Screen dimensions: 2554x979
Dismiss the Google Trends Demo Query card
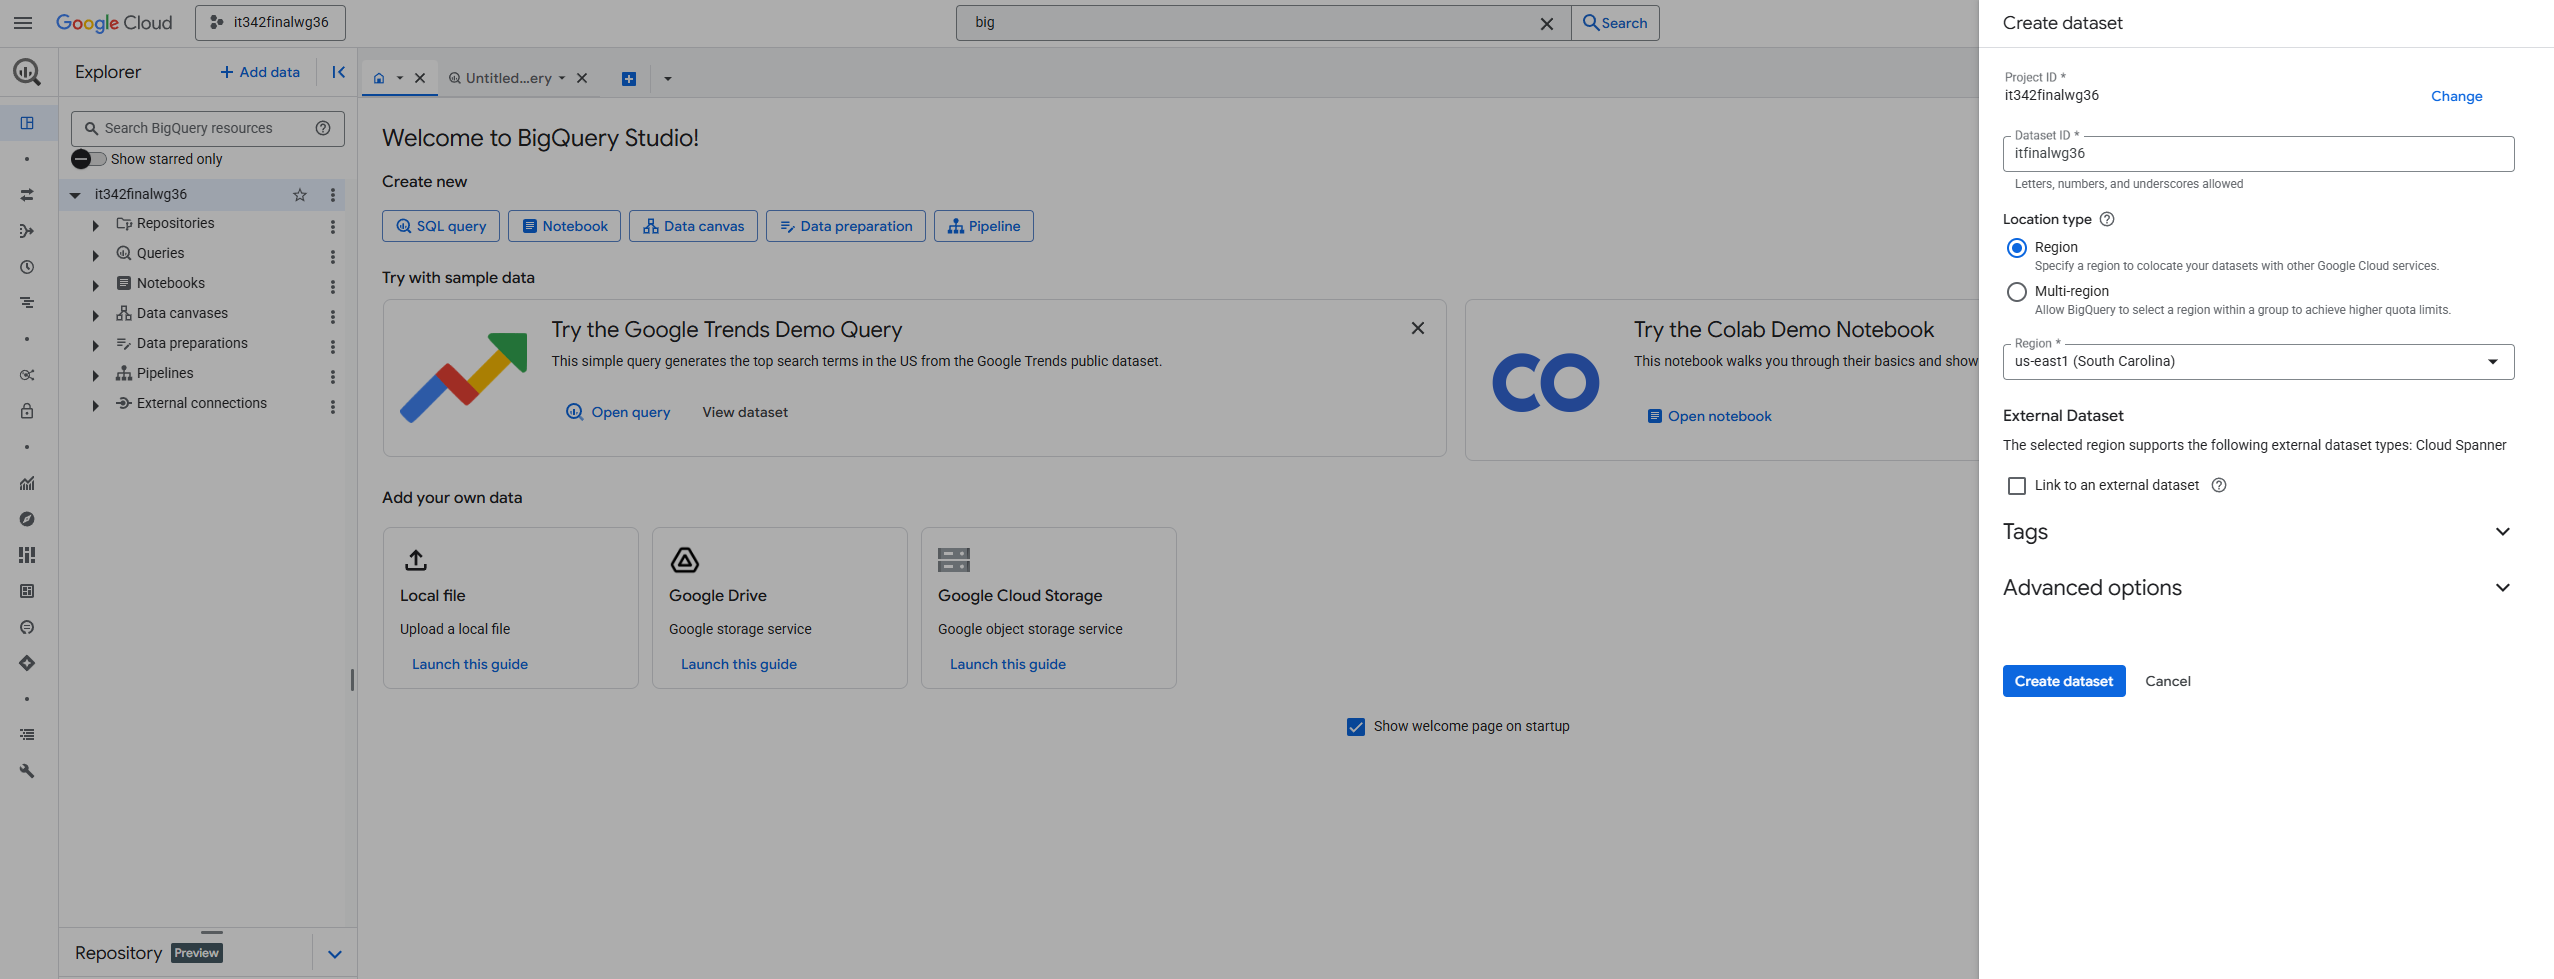1417,328
